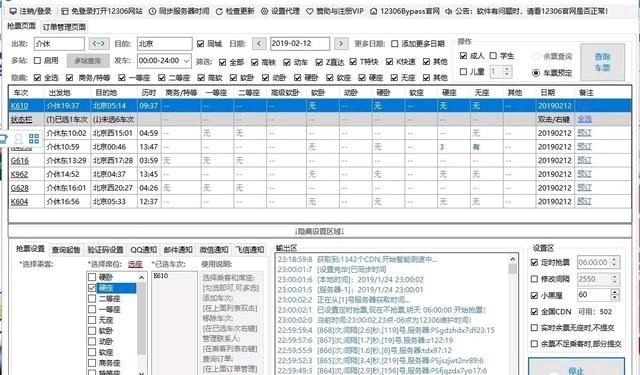Check 硬卧 in seat list
The image size is (640, 375).
pos(92,277)
